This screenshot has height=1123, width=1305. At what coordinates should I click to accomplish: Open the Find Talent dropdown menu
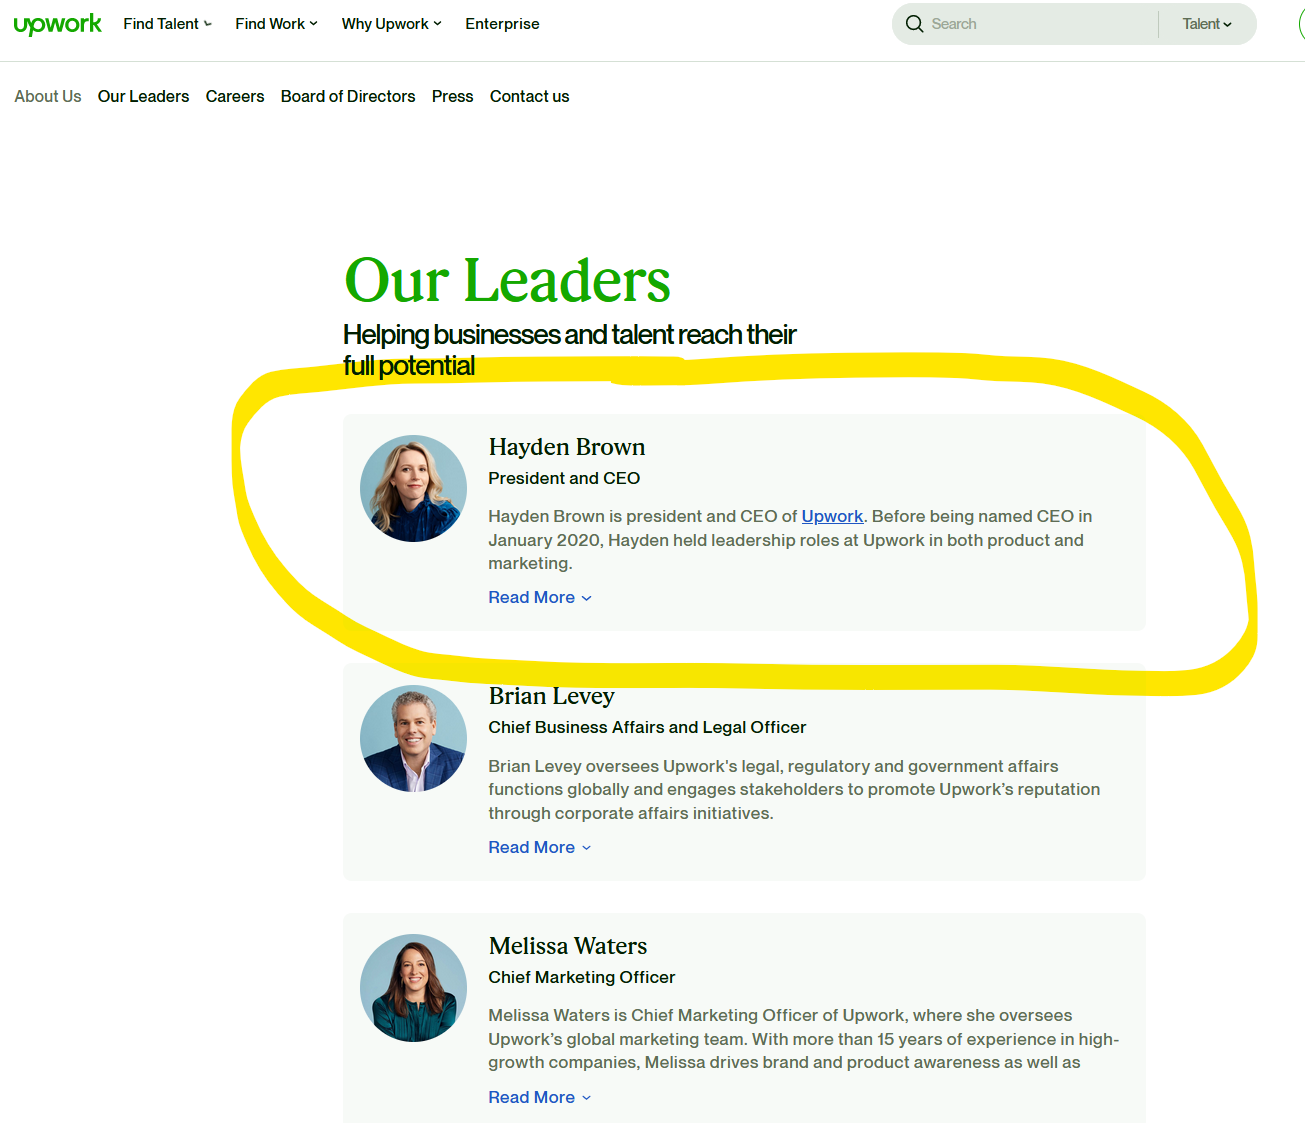167,24
